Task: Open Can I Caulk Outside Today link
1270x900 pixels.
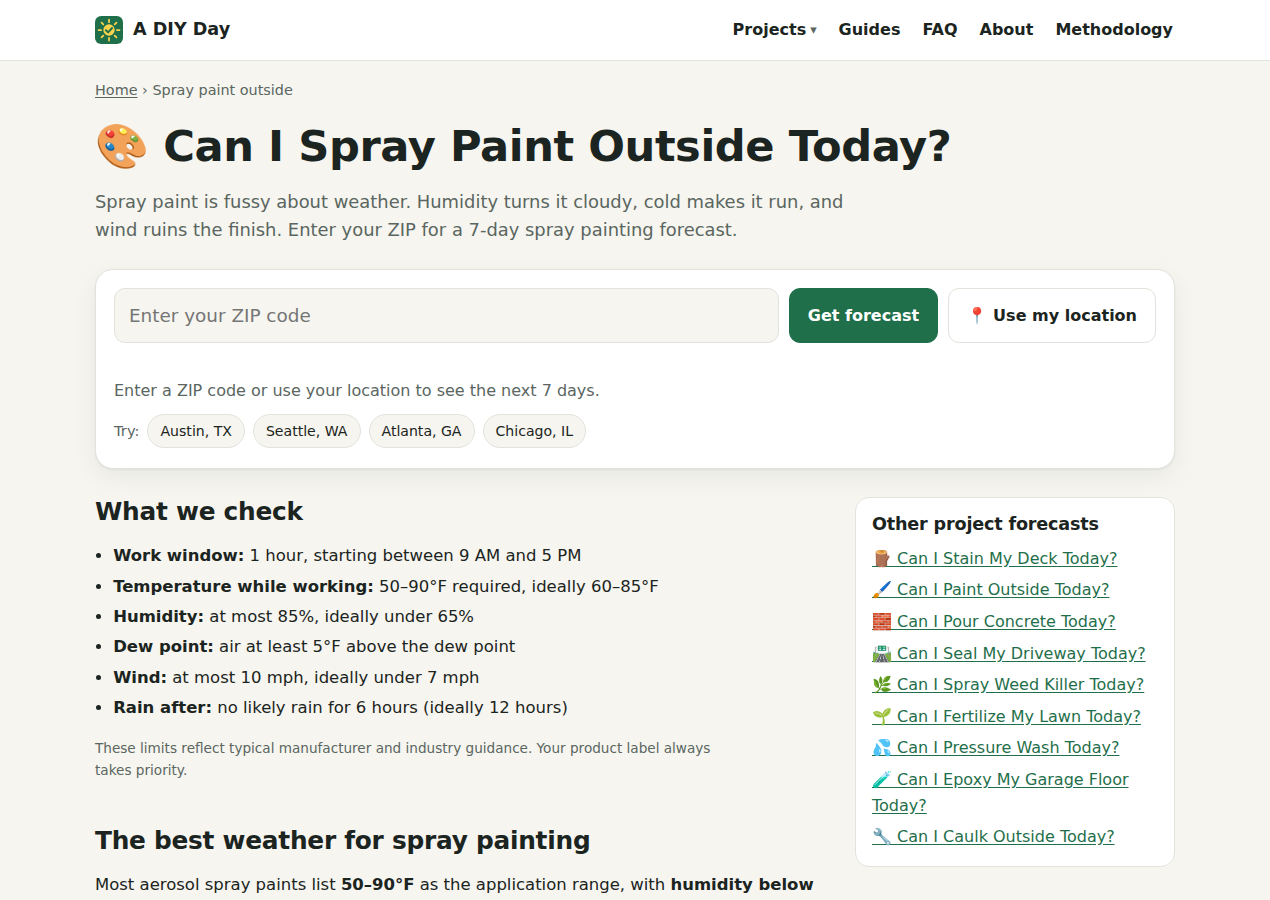Action: [x=993, y=836]
